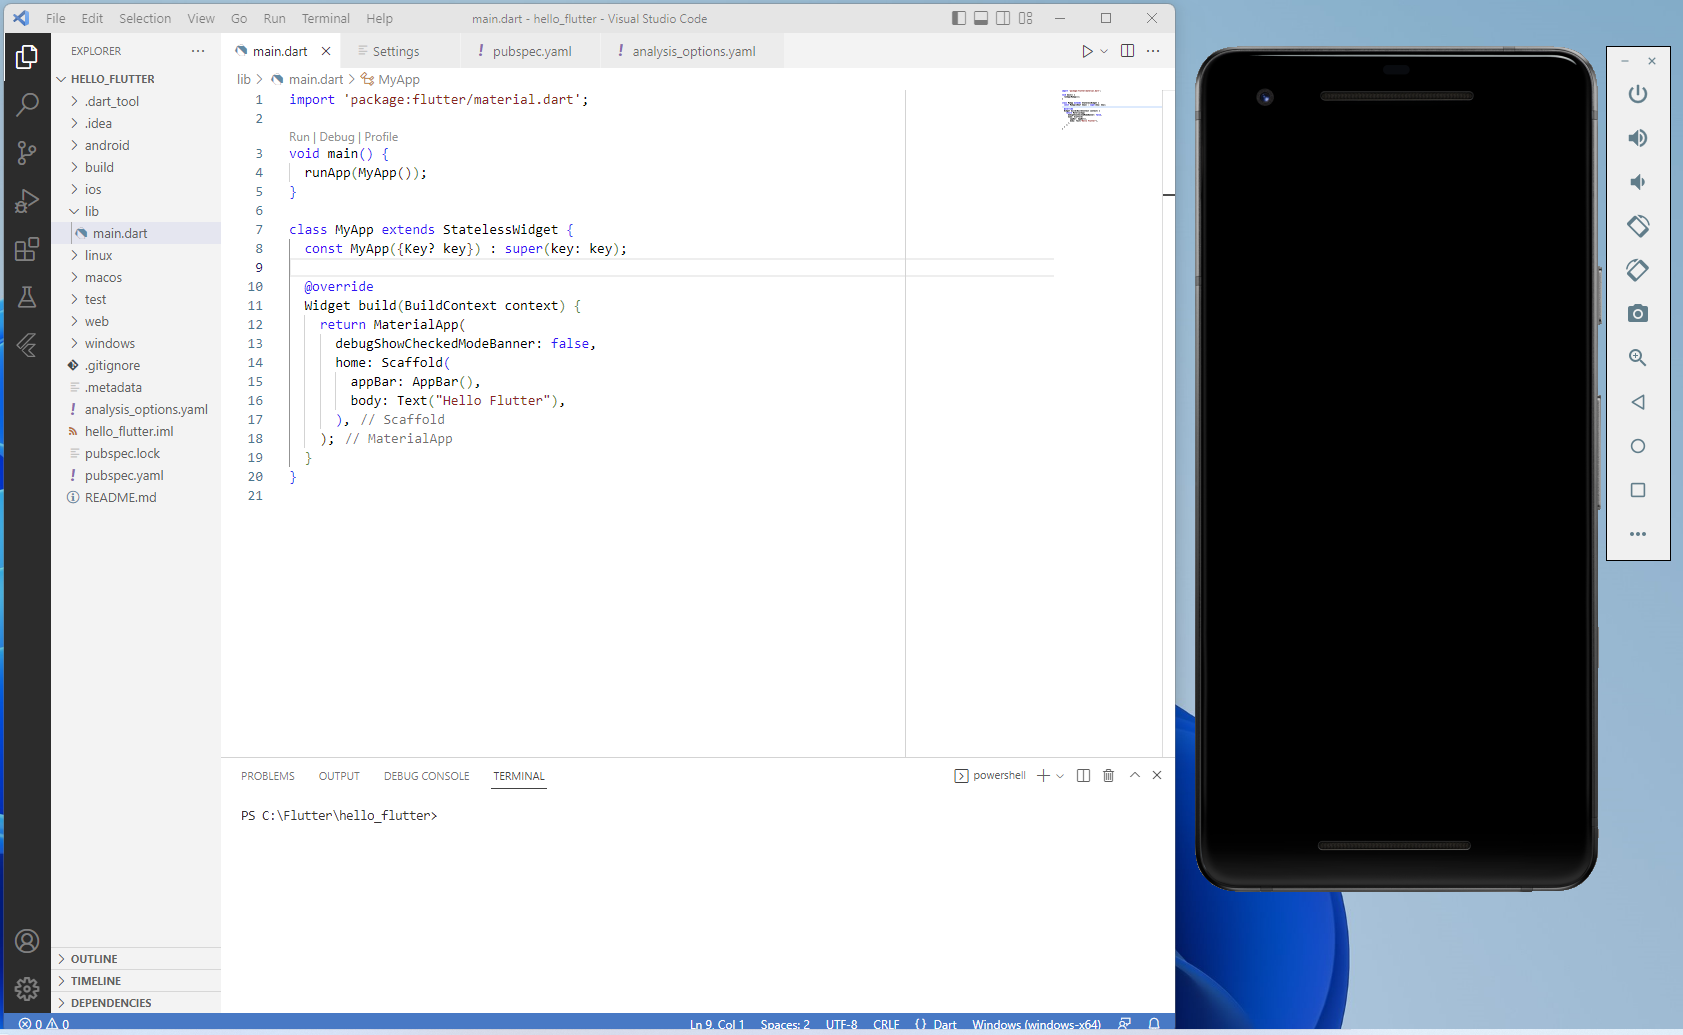
Task: Toggle the bottom panel layout
Action: pos(981,18)
